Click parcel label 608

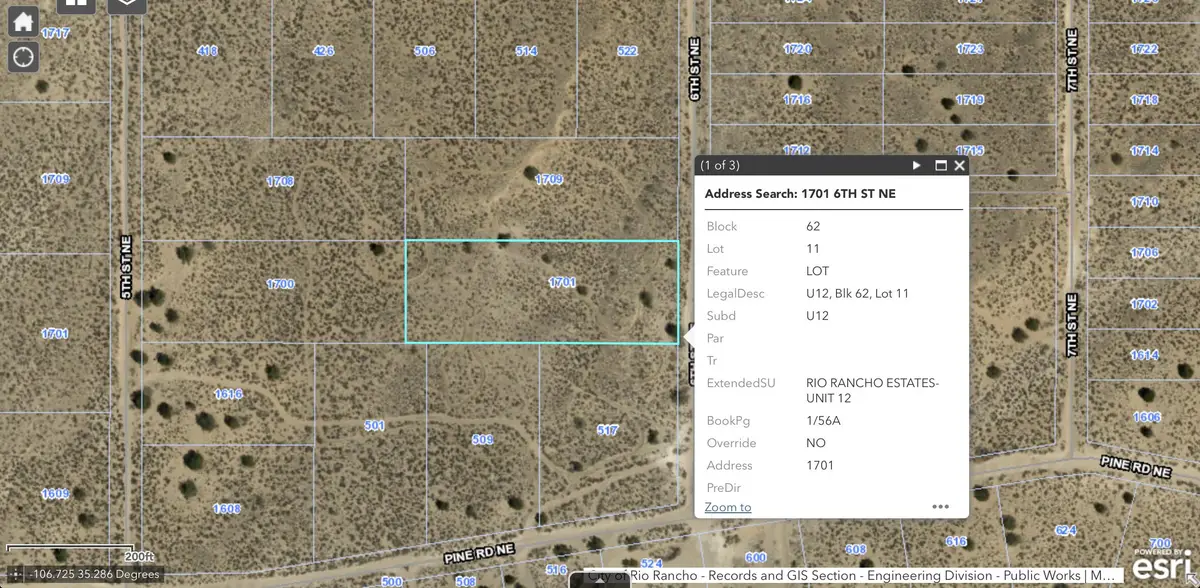(x=855, y=550)
